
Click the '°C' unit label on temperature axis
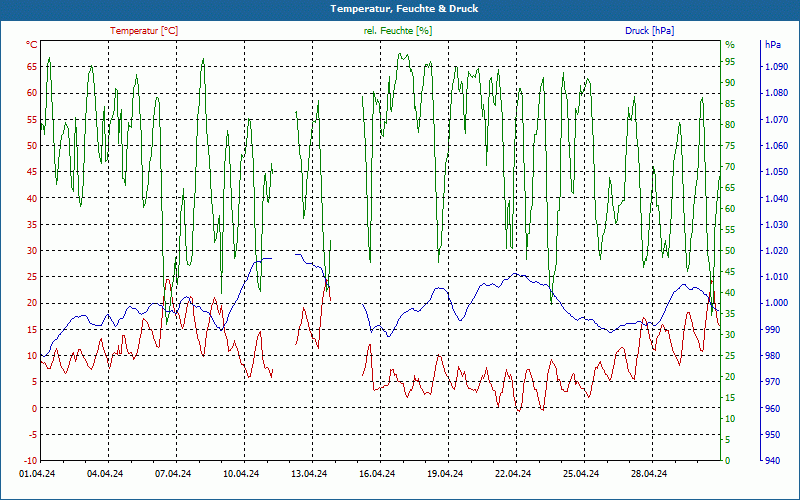(32, 45)
